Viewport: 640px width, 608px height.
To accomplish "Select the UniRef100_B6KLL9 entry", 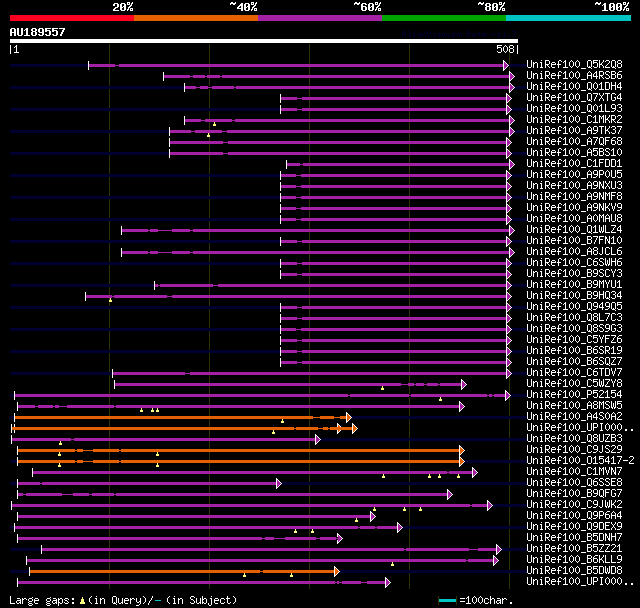I will pos(574,560).
